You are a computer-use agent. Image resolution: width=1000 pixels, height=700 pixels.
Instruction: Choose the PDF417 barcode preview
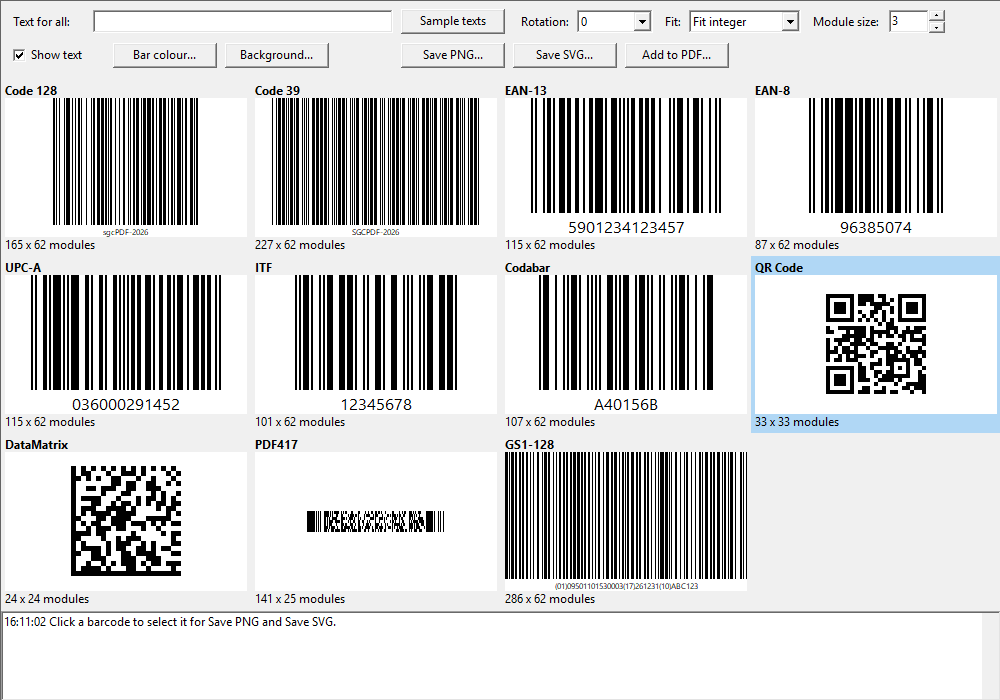[376, 521]
